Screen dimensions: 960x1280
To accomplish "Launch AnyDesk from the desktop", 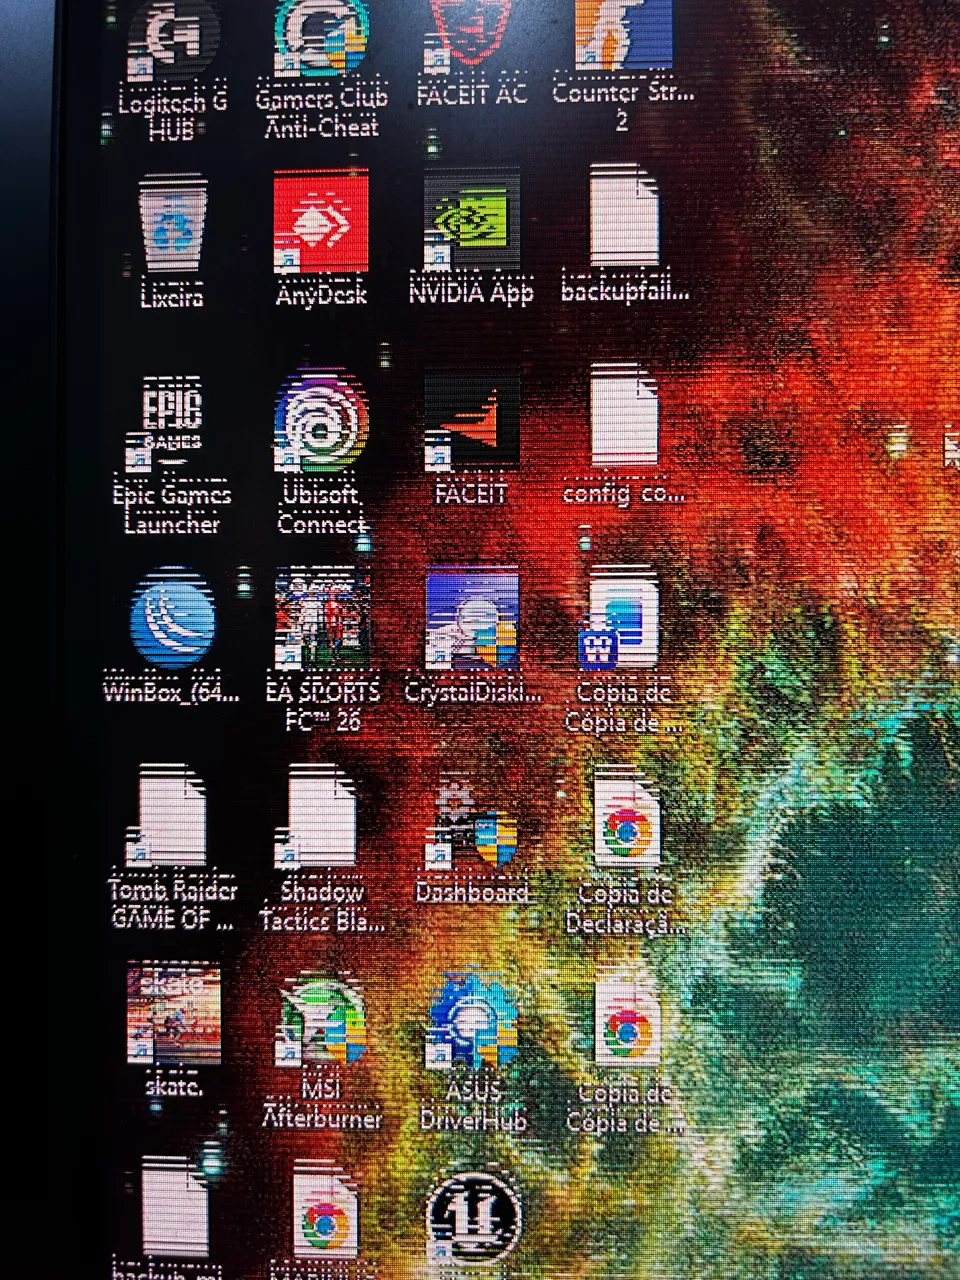I will 321,221.
